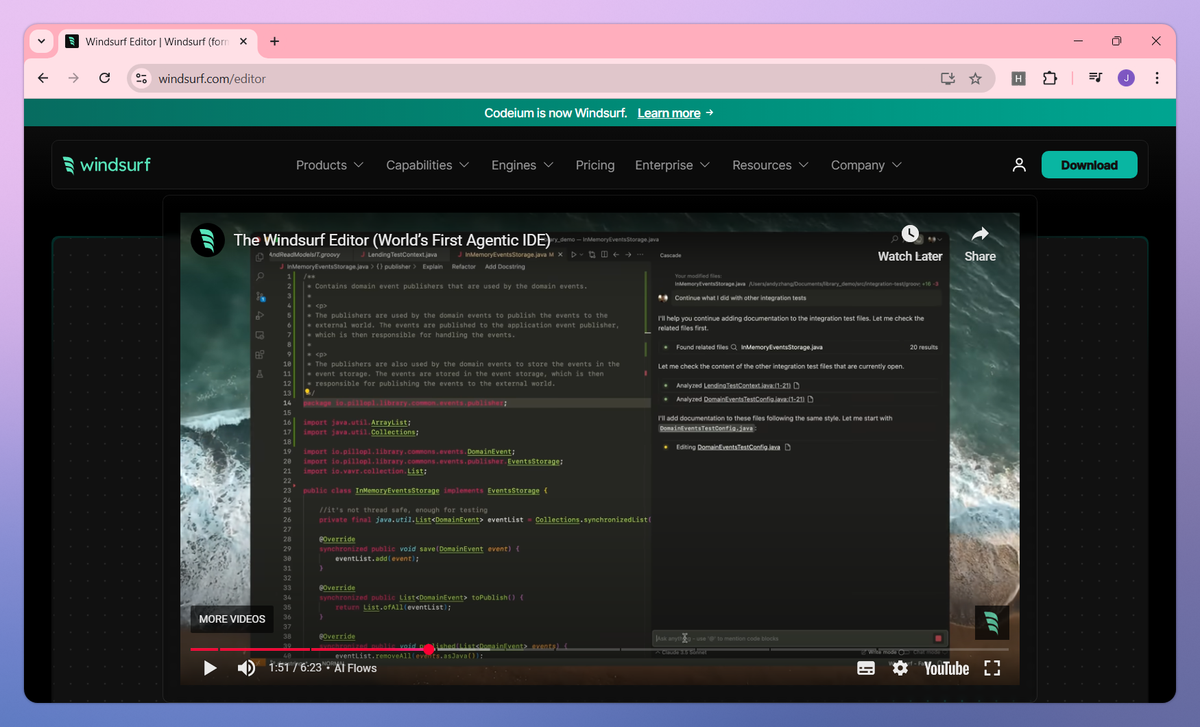The height and width of the screenshot is (727, 1200).
Task: Expand the Resources menu item
Action: pos(771,165)
